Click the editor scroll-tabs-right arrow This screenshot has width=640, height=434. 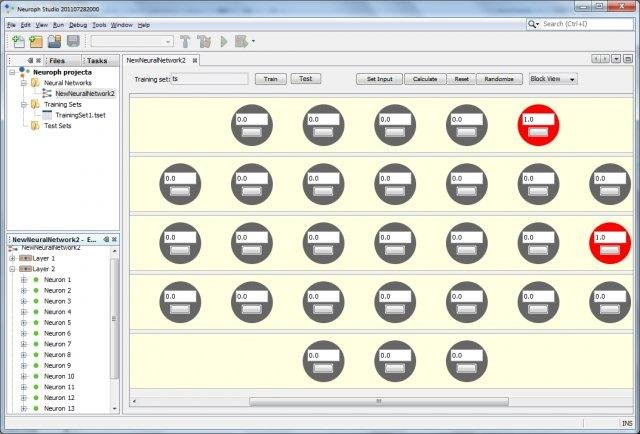coord(605,59)
